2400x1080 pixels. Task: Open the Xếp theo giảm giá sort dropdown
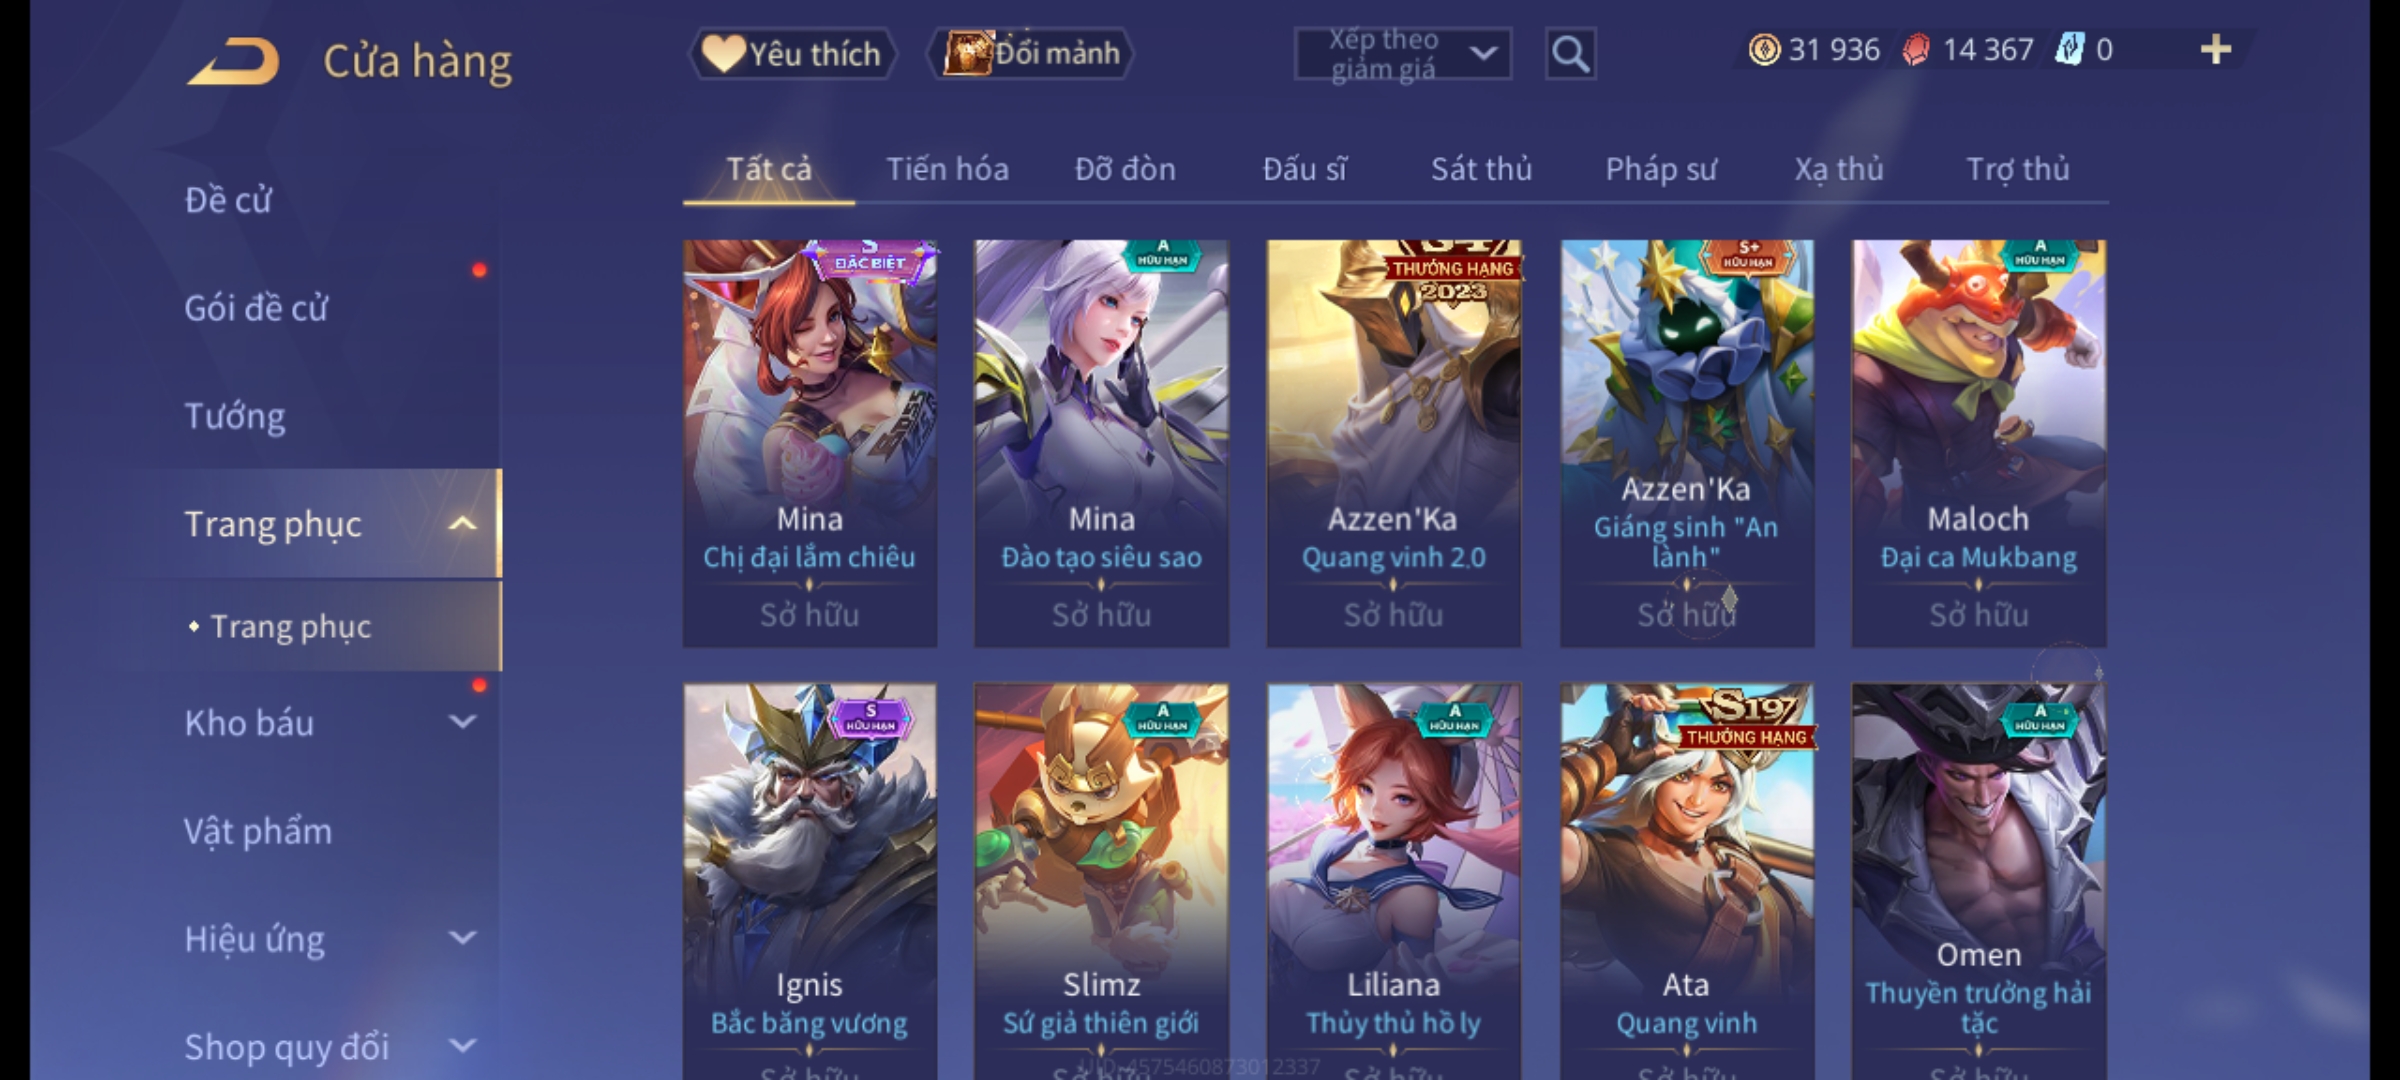1402,54
